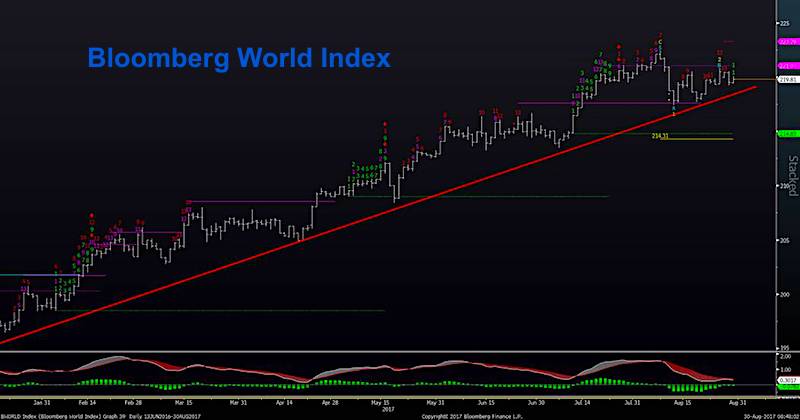Click the 205 price axis label

point(784,240)
